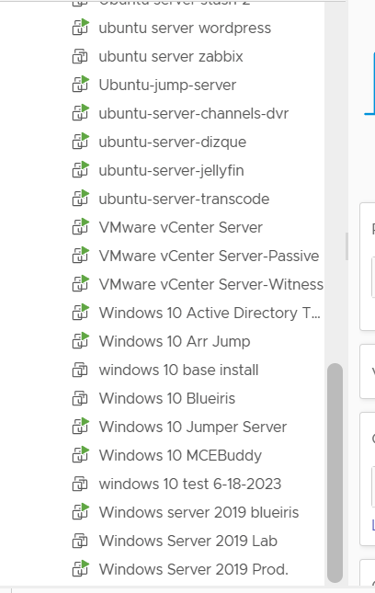
Task: Open the Windows 10 MCEBuddy VM
Action: pyautogui.click(x=180, y=456)
